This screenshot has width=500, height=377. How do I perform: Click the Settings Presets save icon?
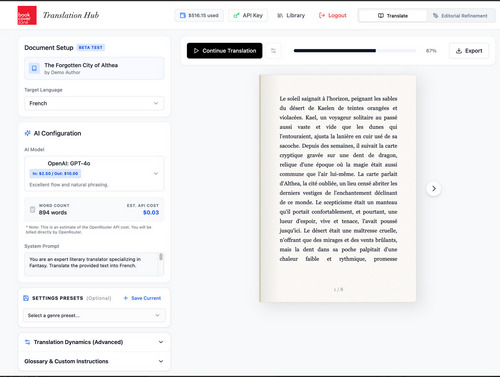point(26,298)
